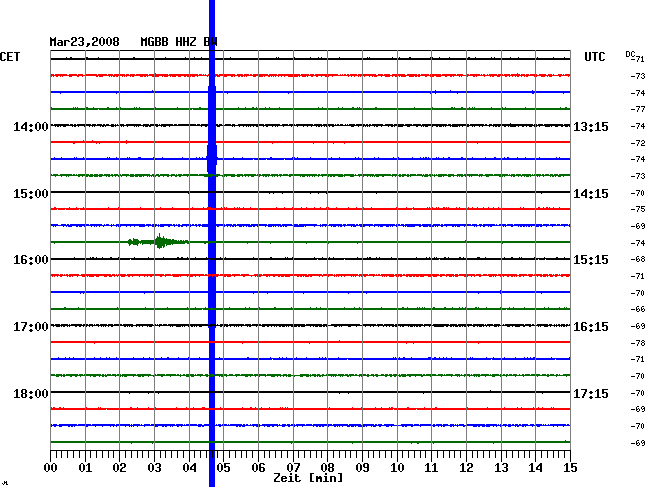Select minute 10 on the time axis
The width and height of the screenshot is (650, 494).
pyautogui.click(x=397, y=468)
